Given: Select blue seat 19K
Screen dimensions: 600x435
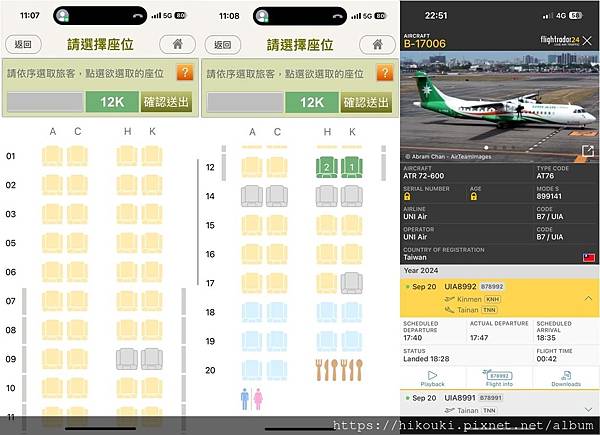Looking at the screenshot, I should pos(352,341).
